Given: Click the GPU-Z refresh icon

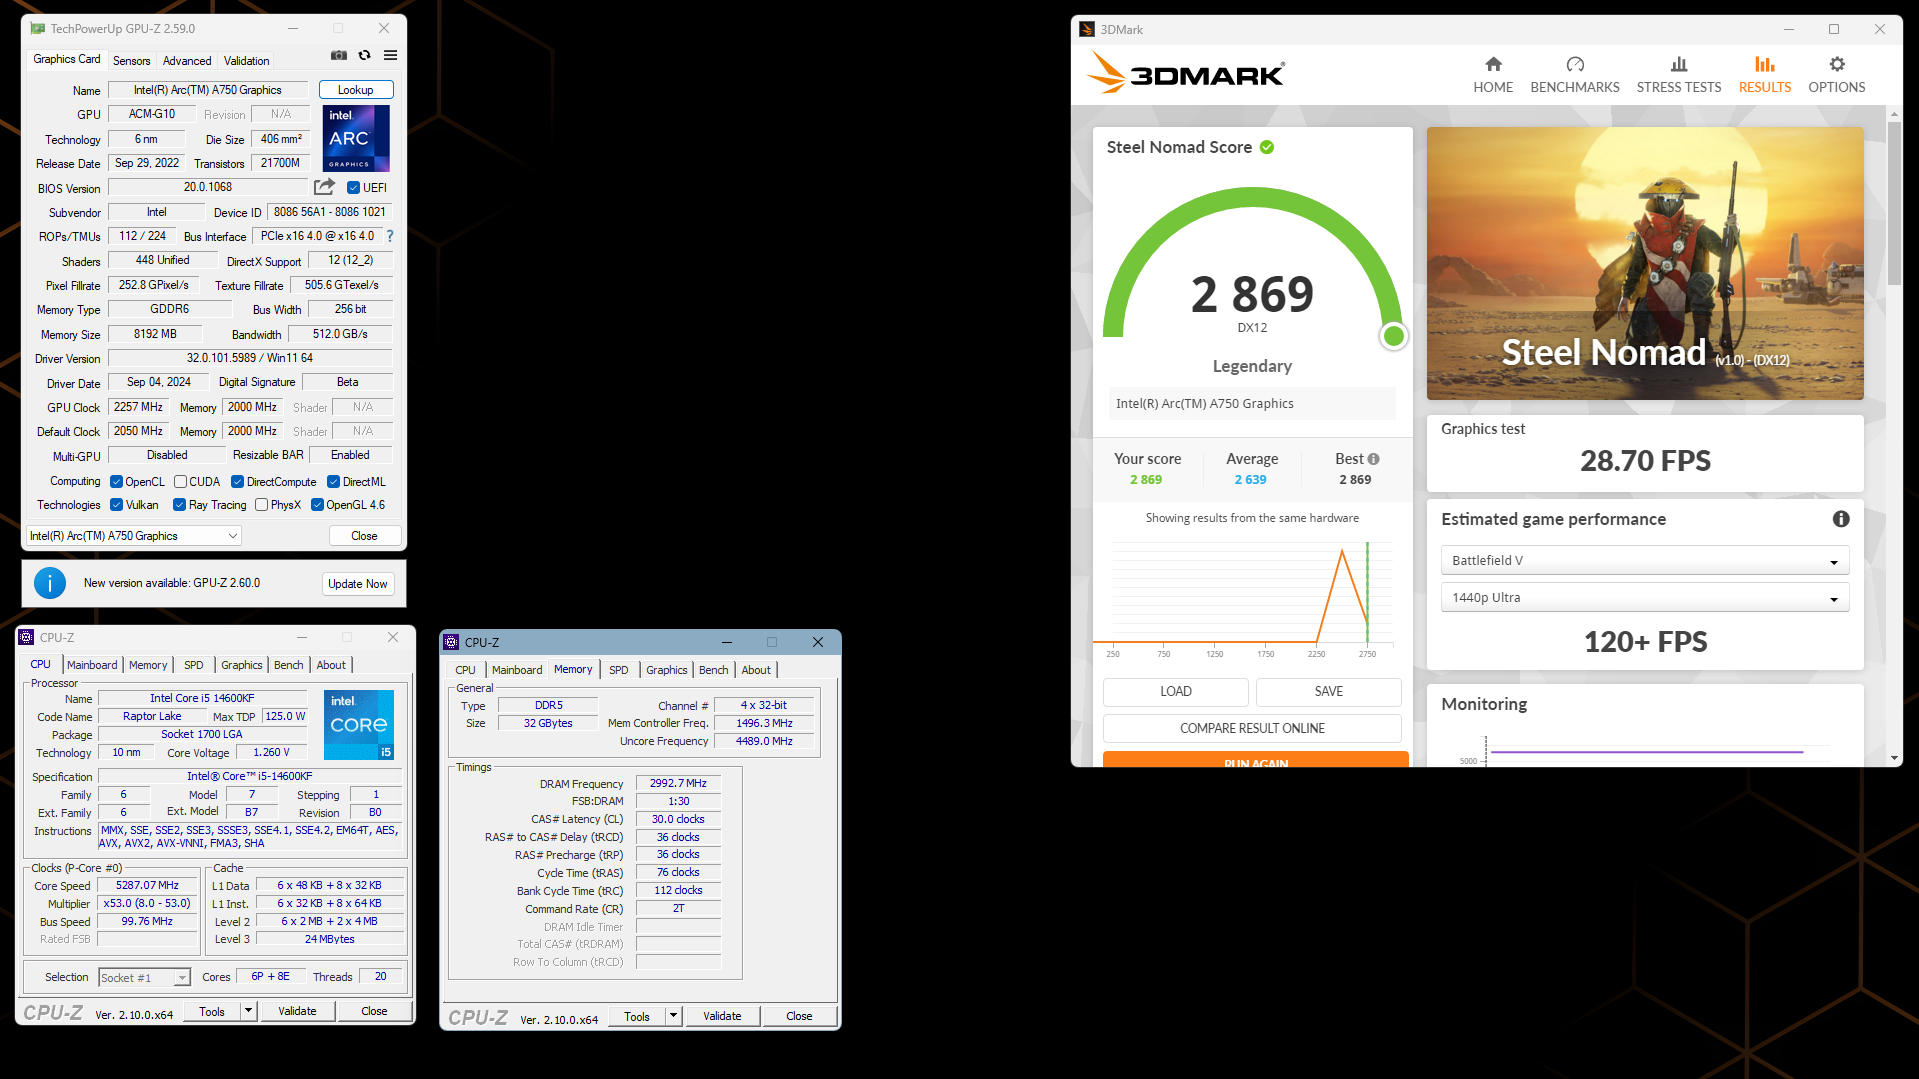Looking at the screenshot, I should (x=365, y=56).
